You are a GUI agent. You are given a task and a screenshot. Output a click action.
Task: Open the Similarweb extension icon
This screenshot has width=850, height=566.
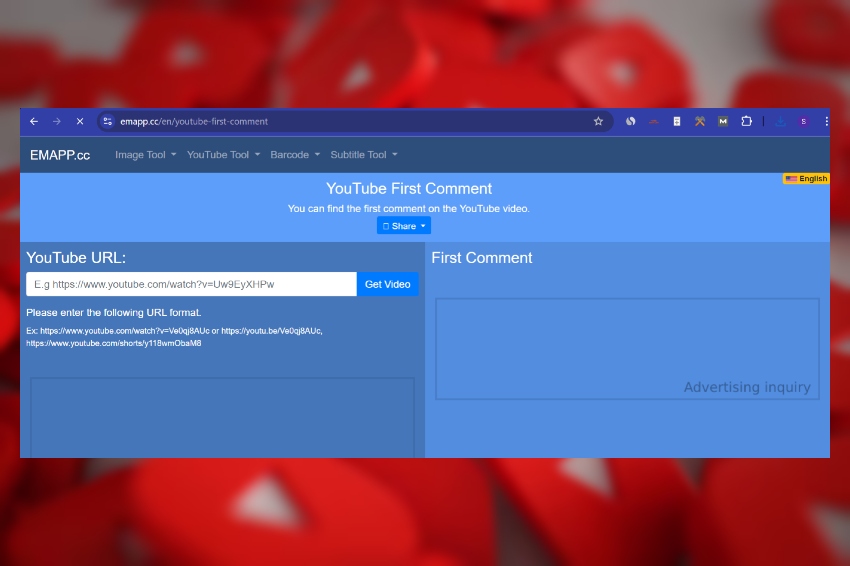tap(630, 121)
